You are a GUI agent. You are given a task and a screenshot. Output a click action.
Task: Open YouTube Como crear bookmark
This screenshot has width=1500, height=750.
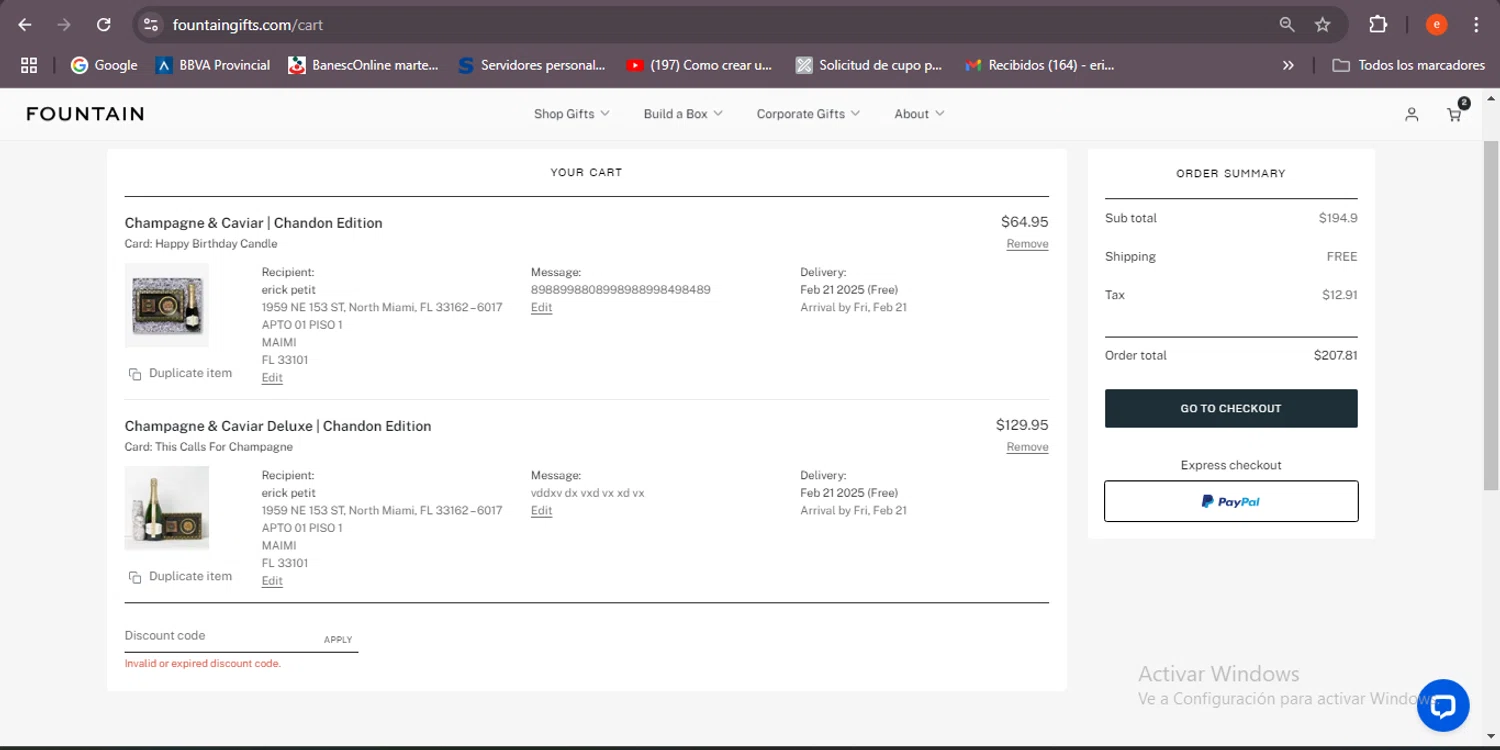click(x=699, y=65)
